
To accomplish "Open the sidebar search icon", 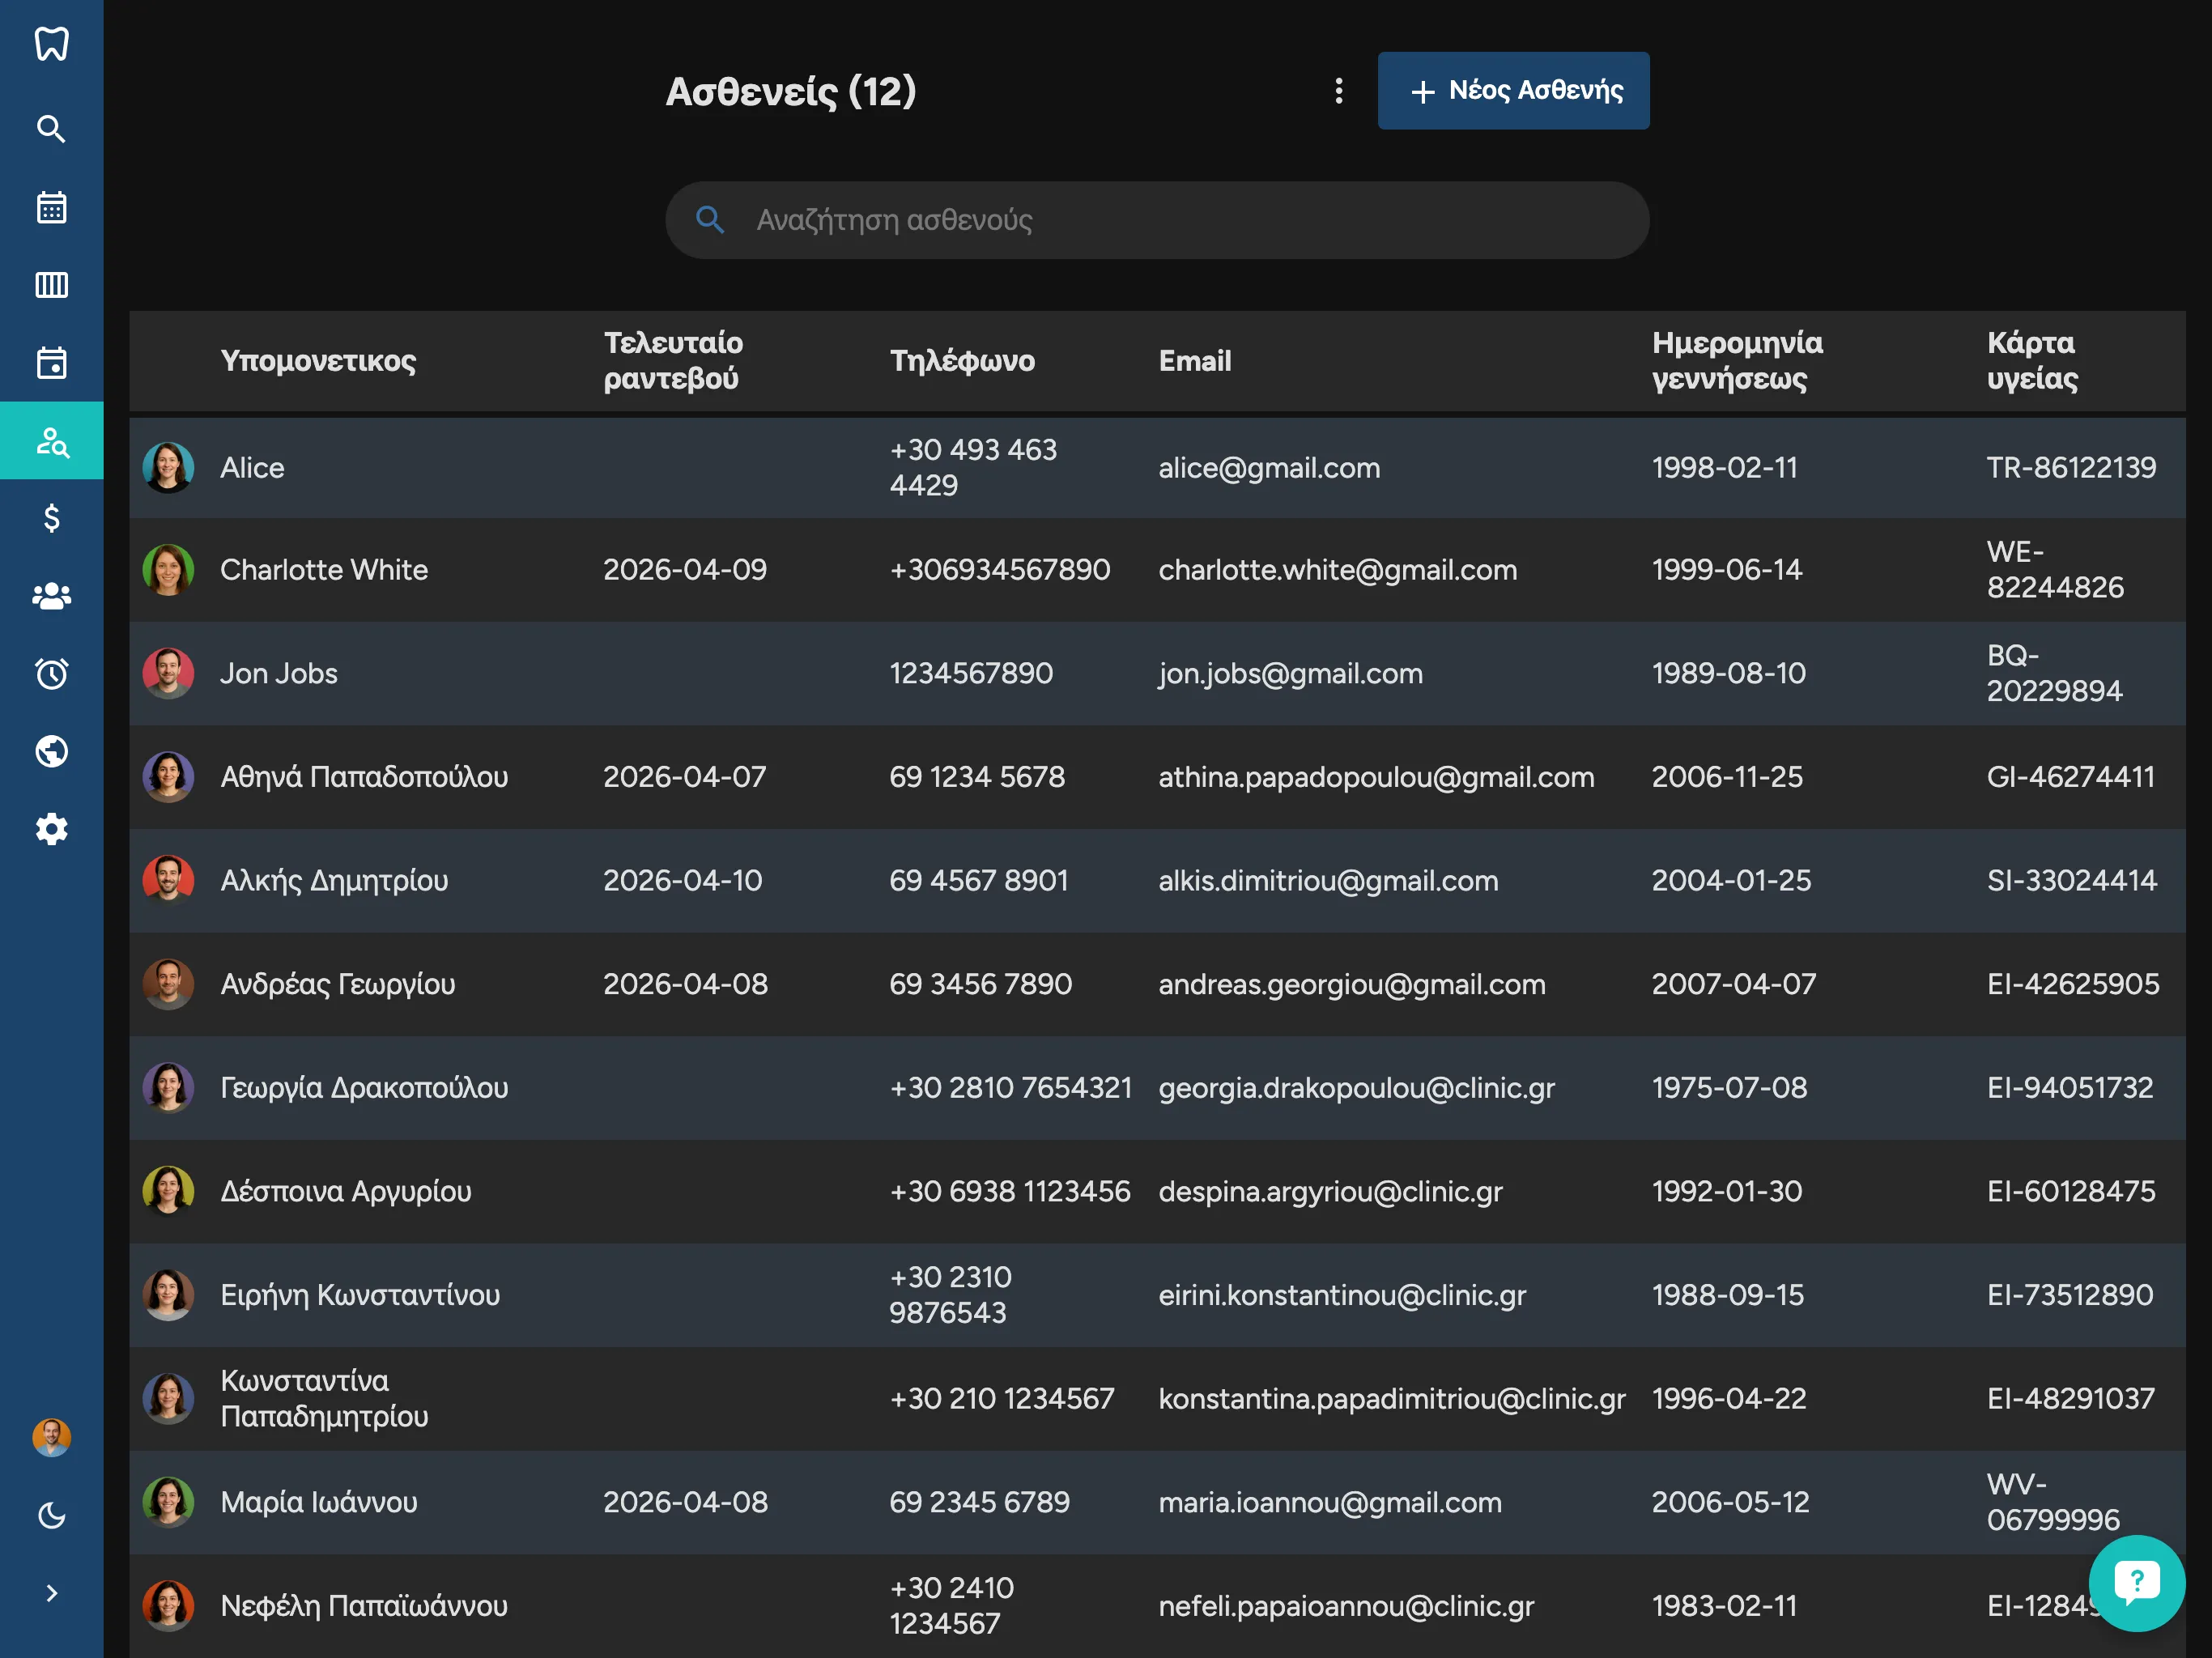I will pos(51,129).
